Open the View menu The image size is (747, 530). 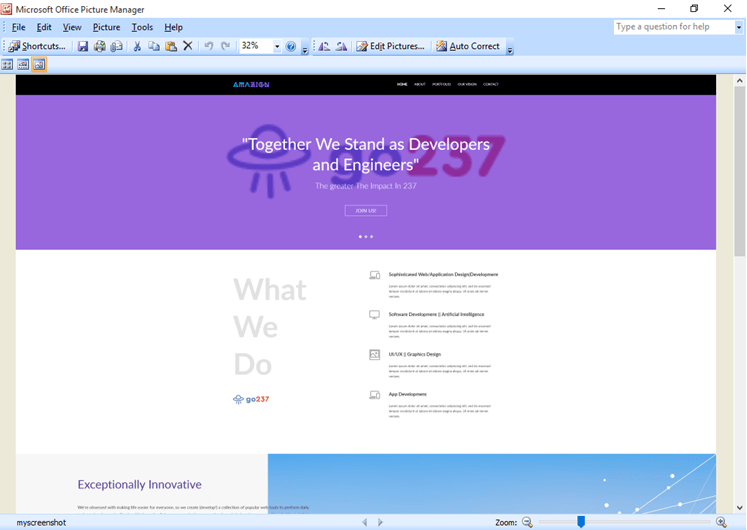click(x=72, y=27)
